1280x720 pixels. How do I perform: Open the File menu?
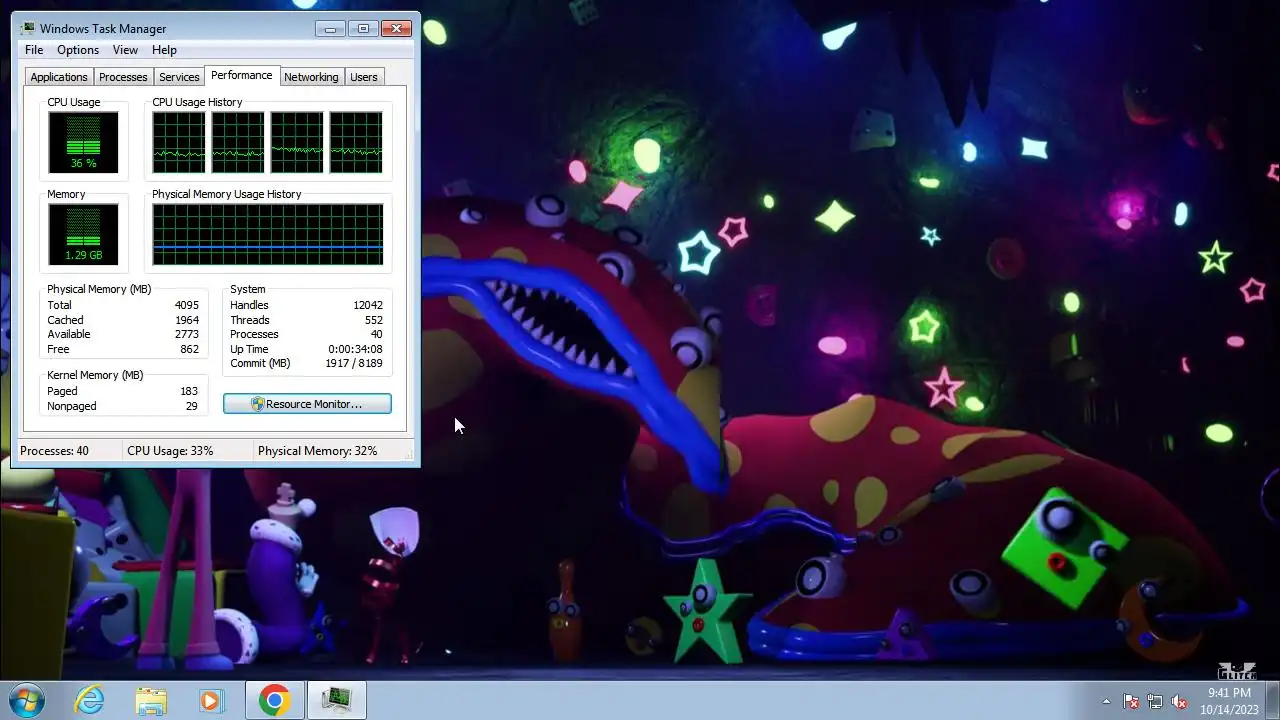(34, 50)
